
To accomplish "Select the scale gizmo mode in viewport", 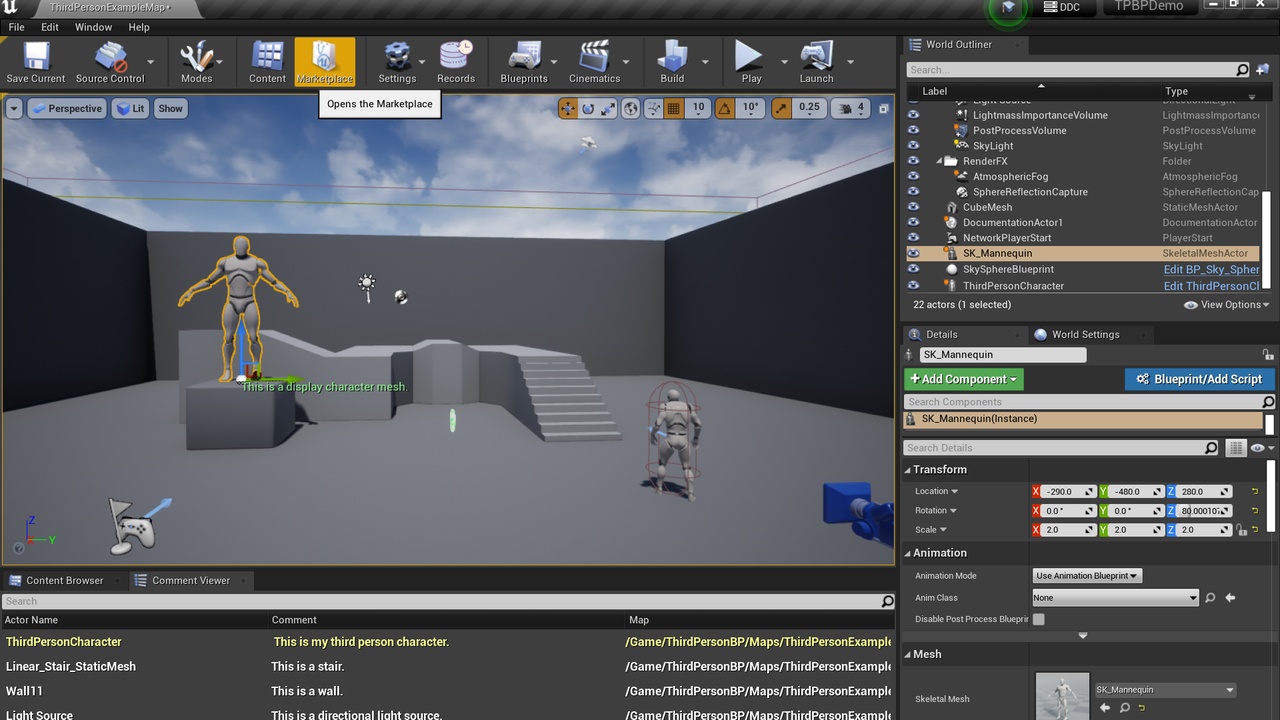I will 608,108.
